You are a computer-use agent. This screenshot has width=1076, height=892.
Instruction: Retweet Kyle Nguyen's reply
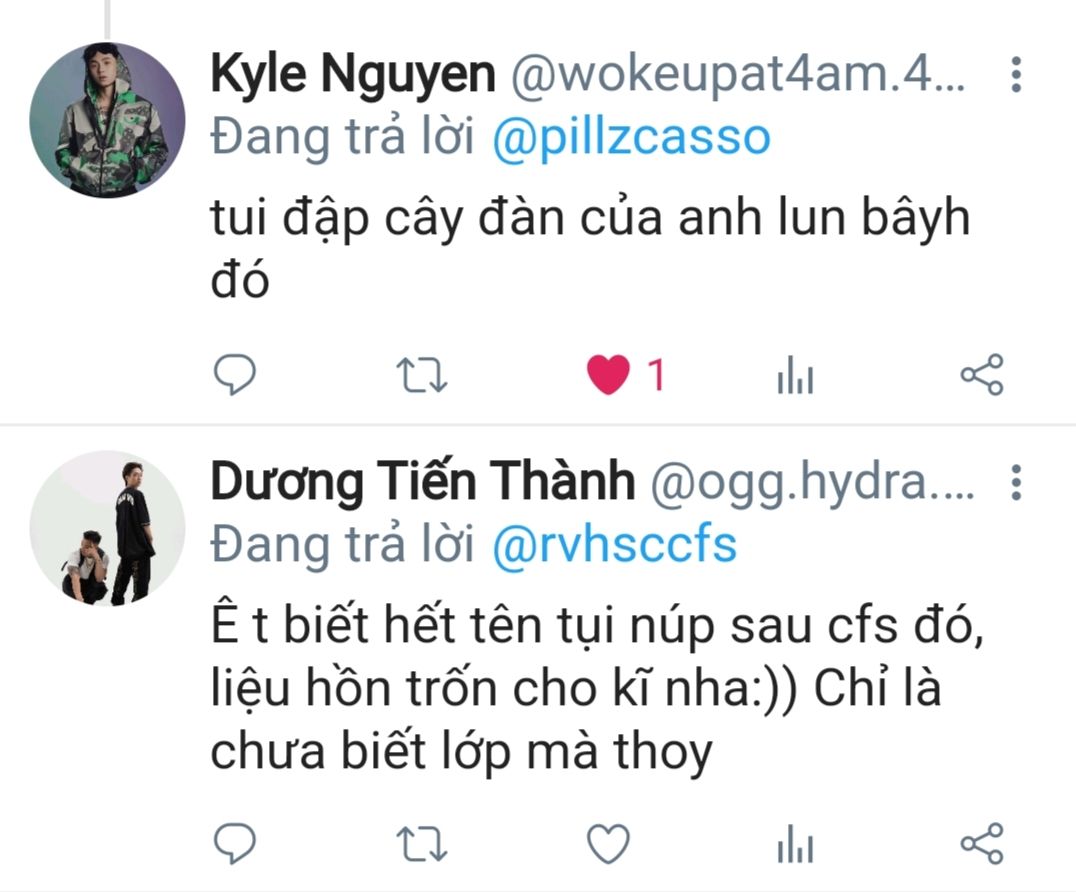[422, 375]
